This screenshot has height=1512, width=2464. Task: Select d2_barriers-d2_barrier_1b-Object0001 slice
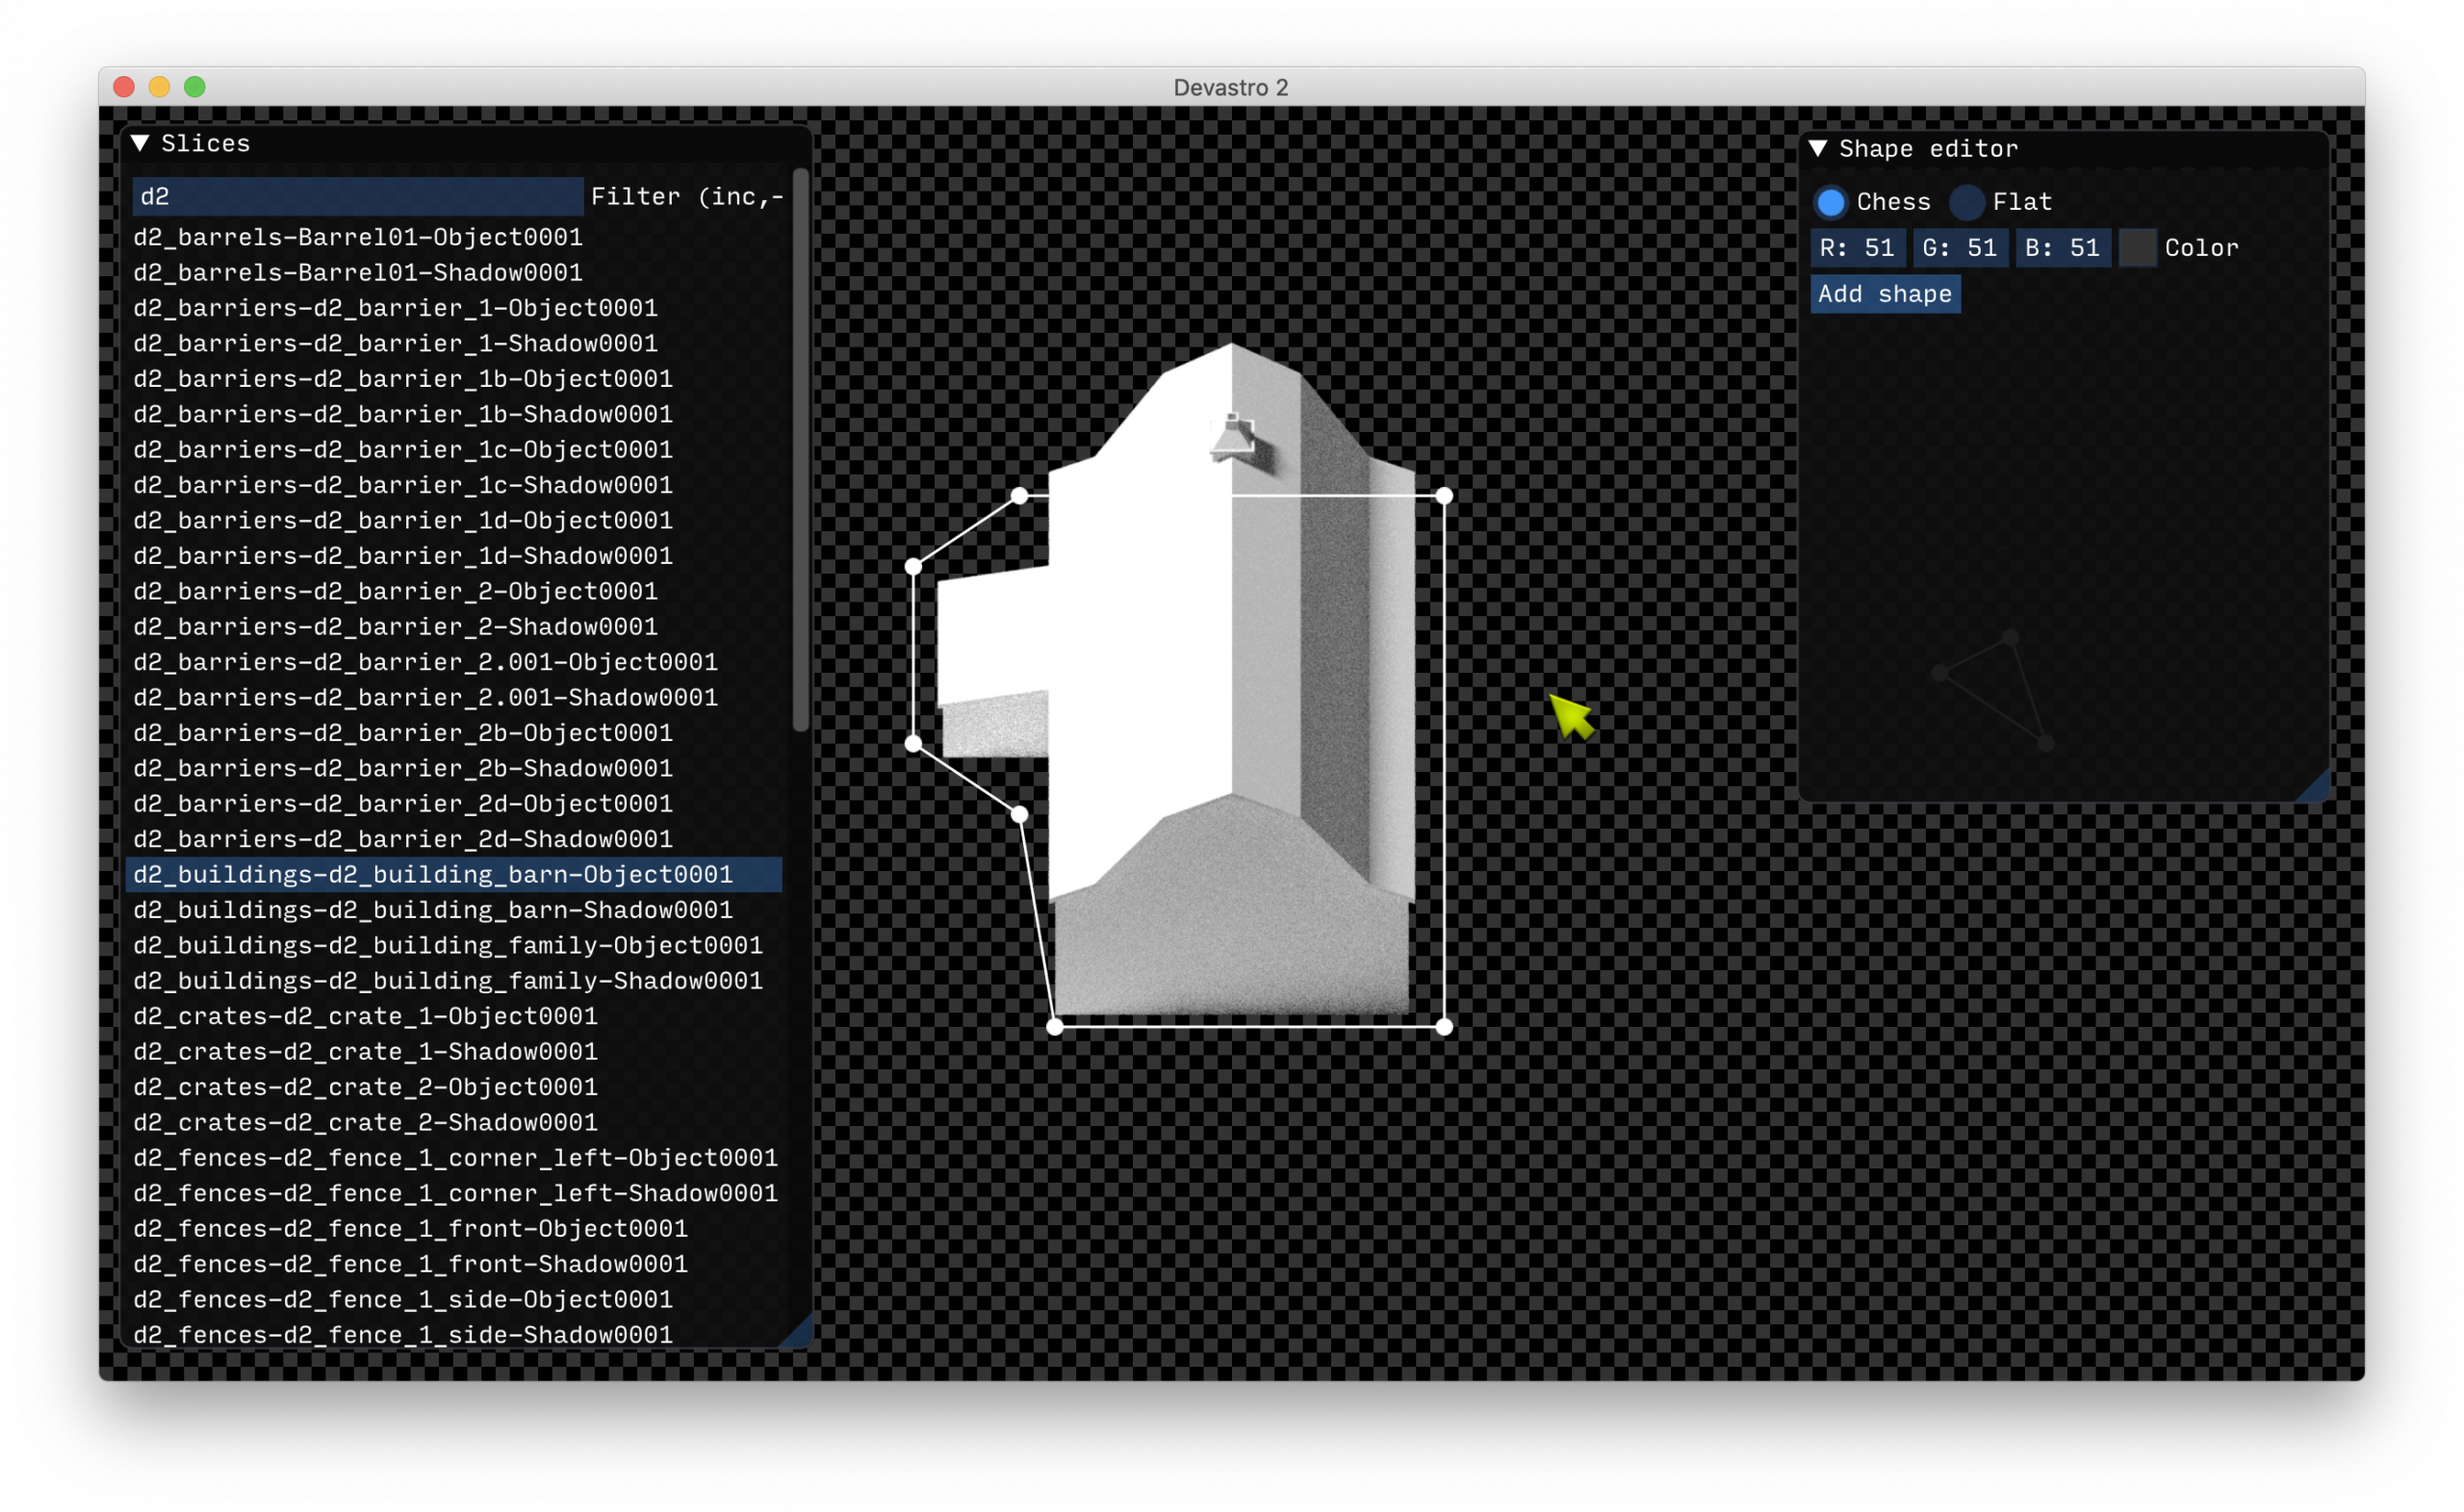[455, 379]
